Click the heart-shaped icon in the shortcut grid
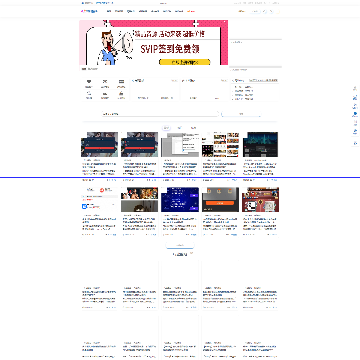 [x=89, y=81]
